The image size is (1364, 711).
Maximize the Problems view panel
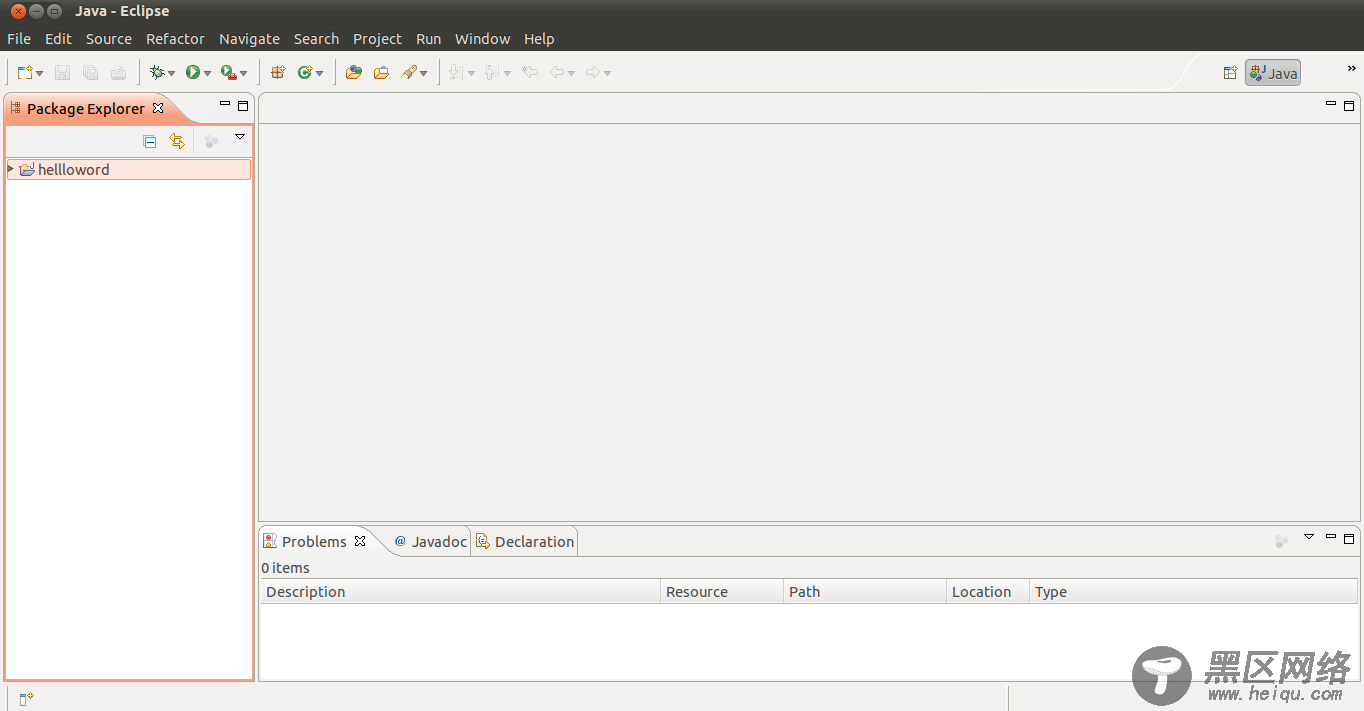click(x=1349, y=538)
